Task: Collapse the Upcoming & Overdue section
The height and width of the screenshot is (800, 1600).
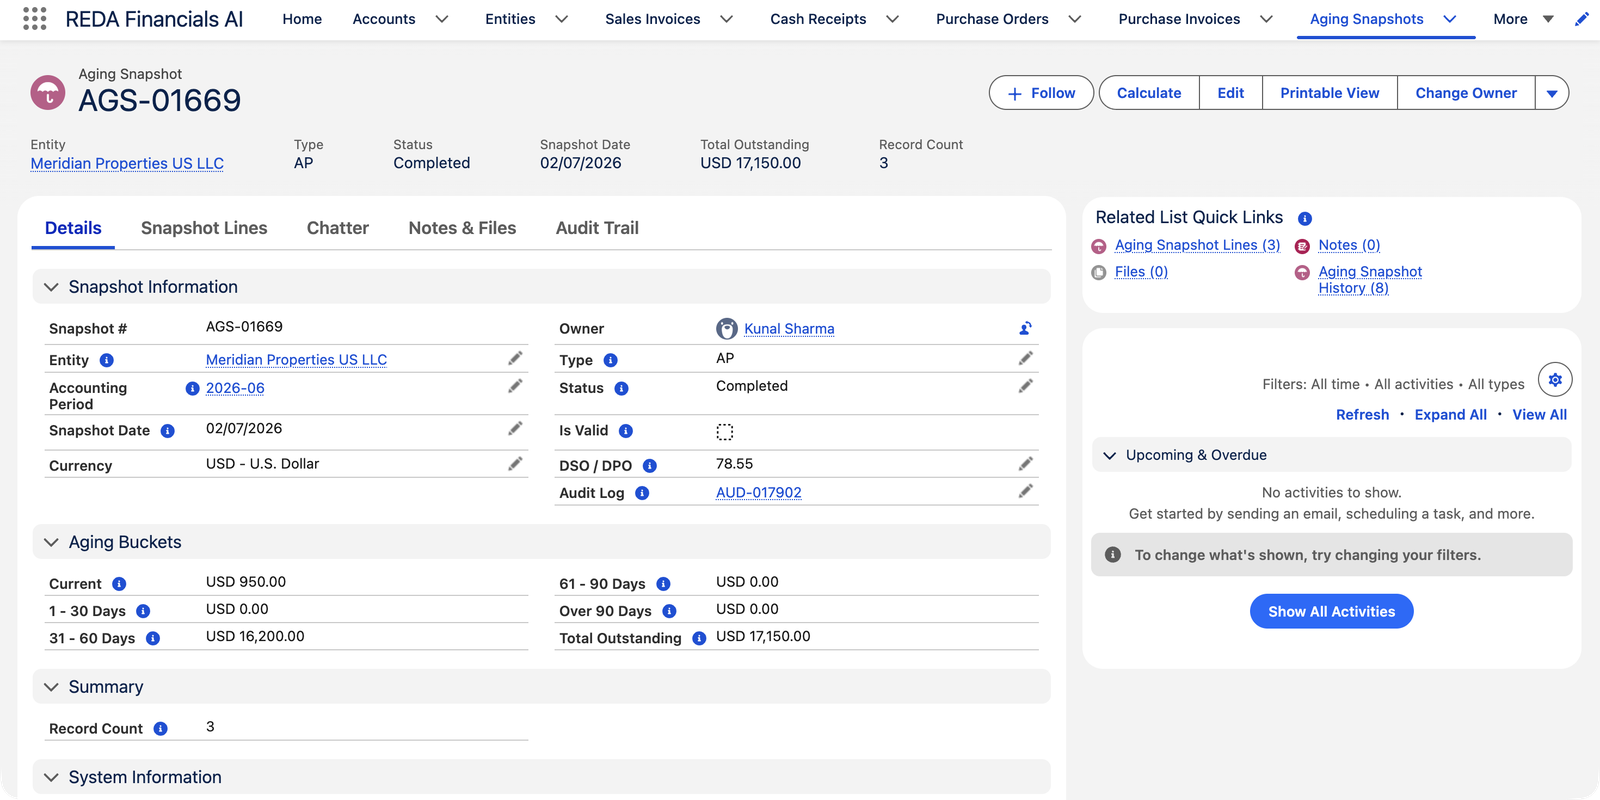Action: [1109, 455]
